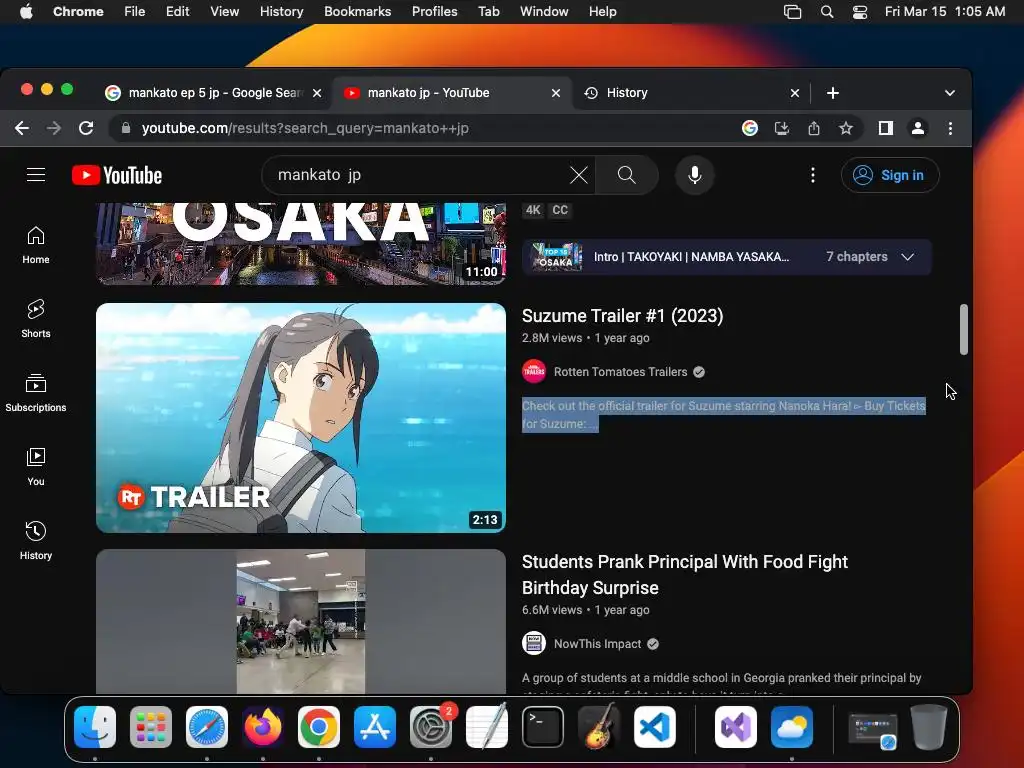The height and width of the screenshot is (768, 1024).
Task: Click the page vertical scrollbar thumb
Action: (963, 330)
